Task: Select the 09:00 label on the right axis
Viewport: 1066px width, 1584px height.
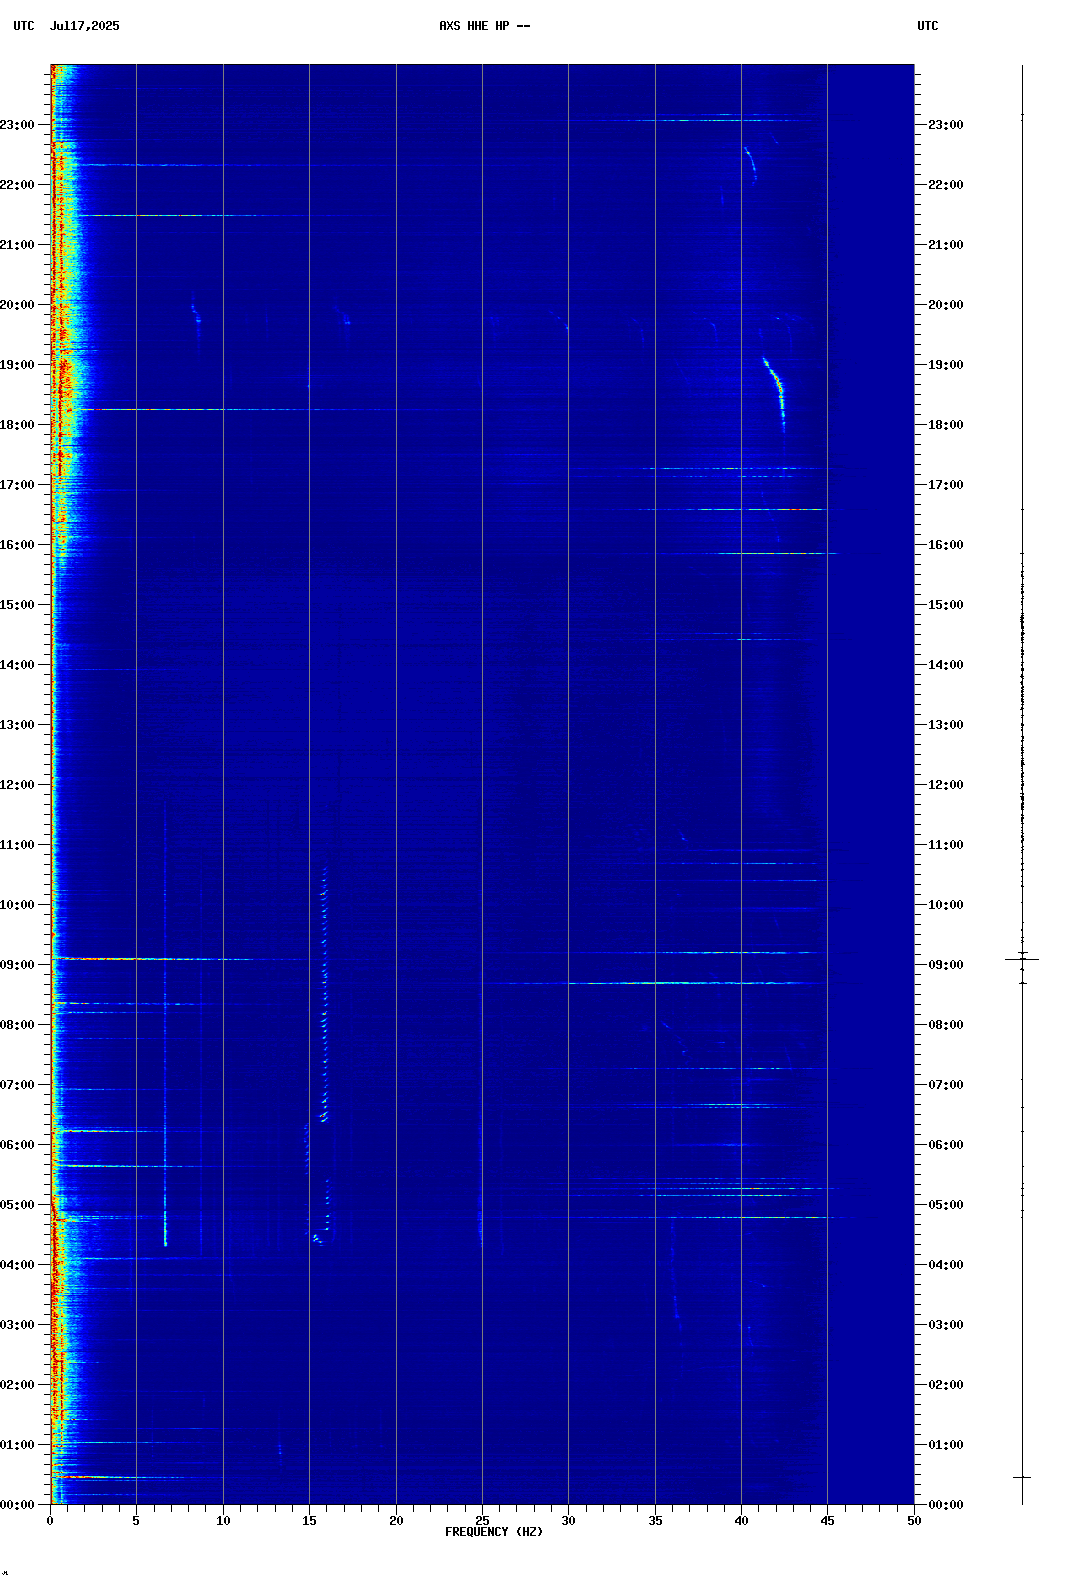Action: point(946,965)
